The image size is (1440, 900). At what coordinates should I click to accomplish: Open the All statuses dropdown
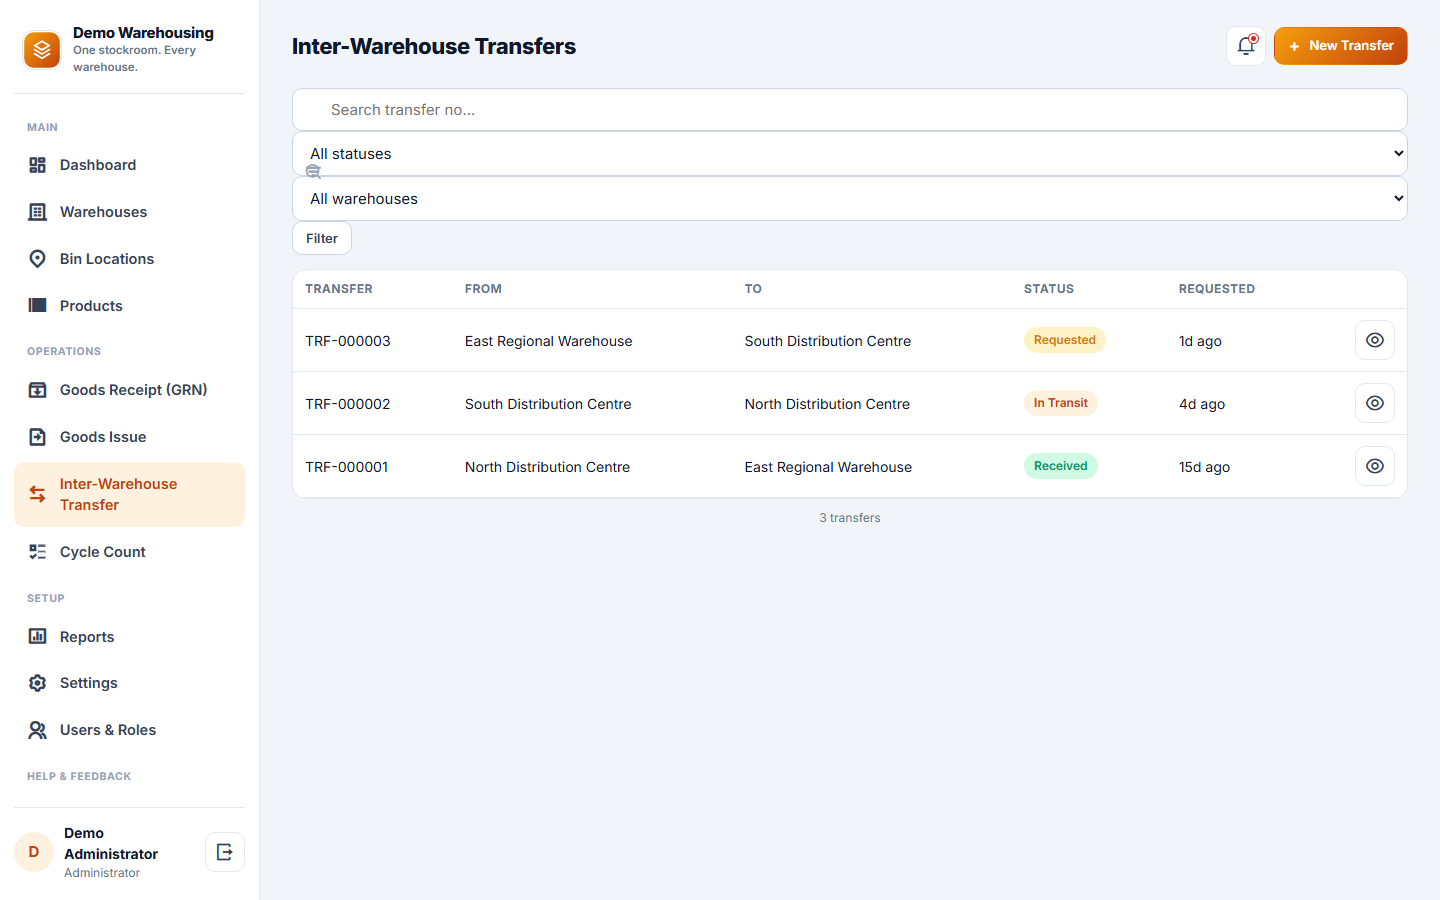coord(850,154)
